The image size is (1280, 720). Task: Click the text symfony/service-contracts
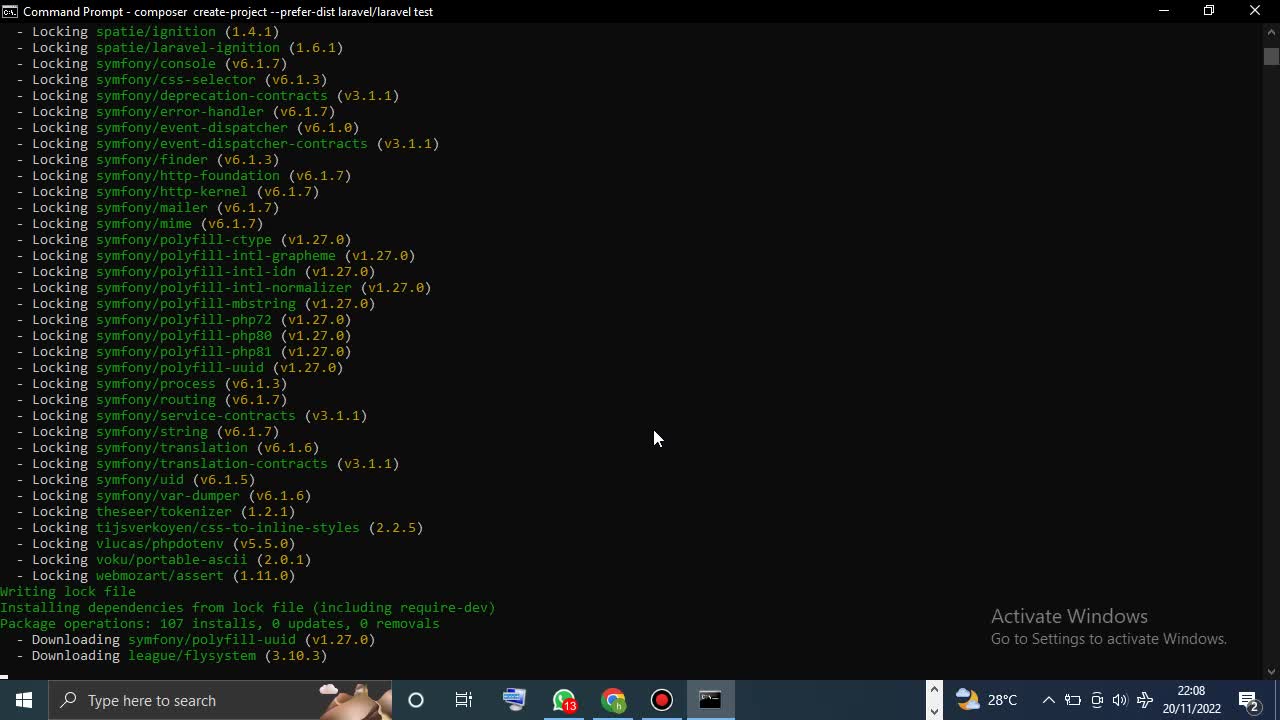point(196,415)
